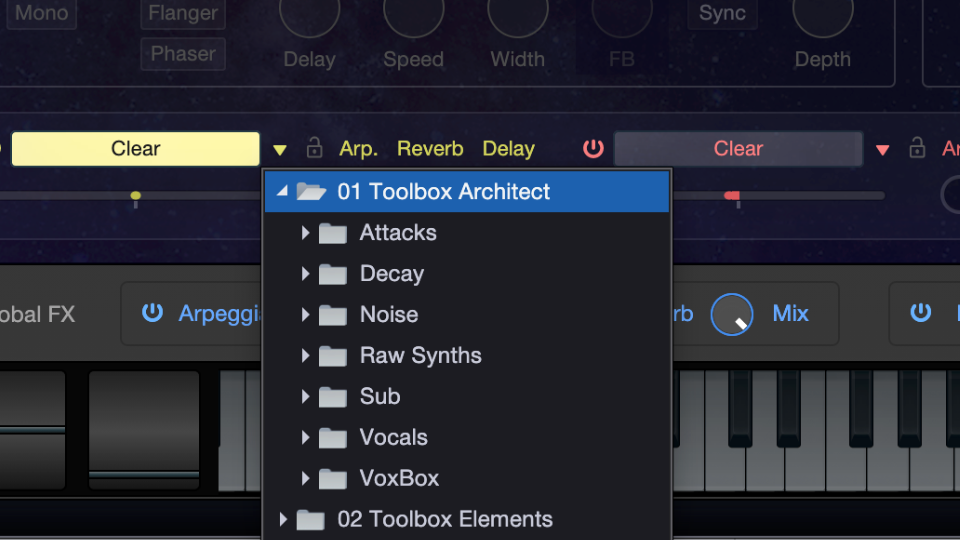
Task: Toggle the Arpeggiator power button
Action: pyautogui.click(x=152, y=313)
